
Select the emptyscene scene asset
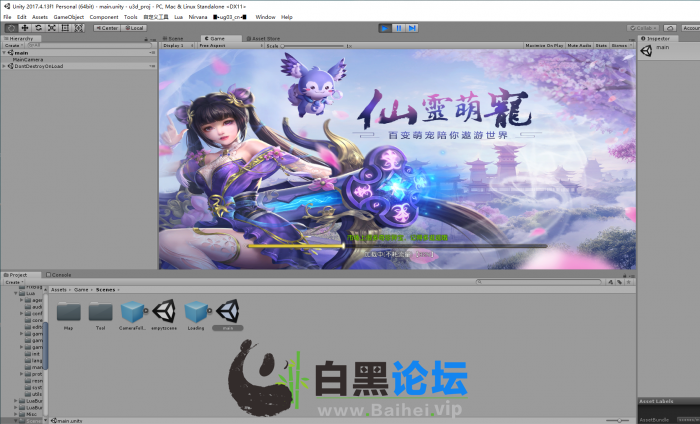tap(164, 316)
